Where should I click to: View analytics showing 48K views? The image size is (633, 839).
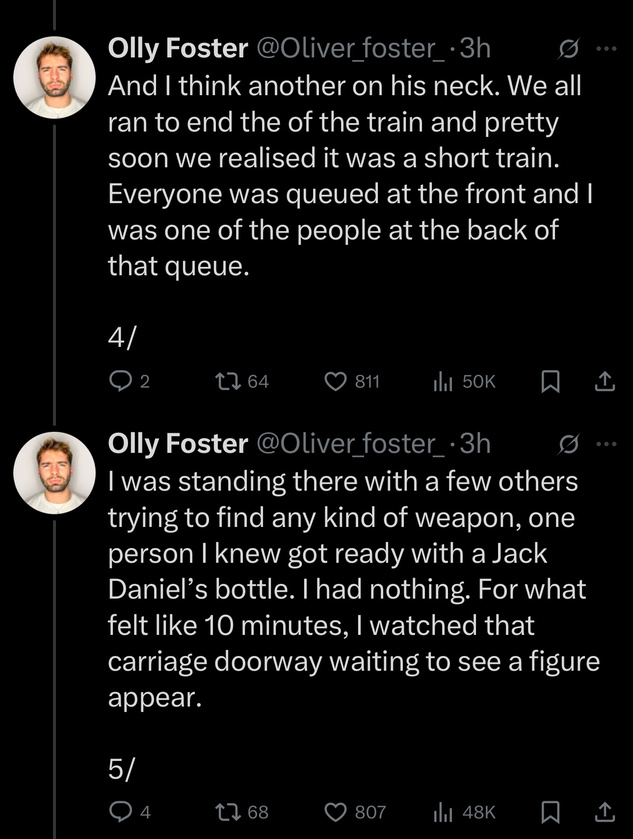[443, 812]
